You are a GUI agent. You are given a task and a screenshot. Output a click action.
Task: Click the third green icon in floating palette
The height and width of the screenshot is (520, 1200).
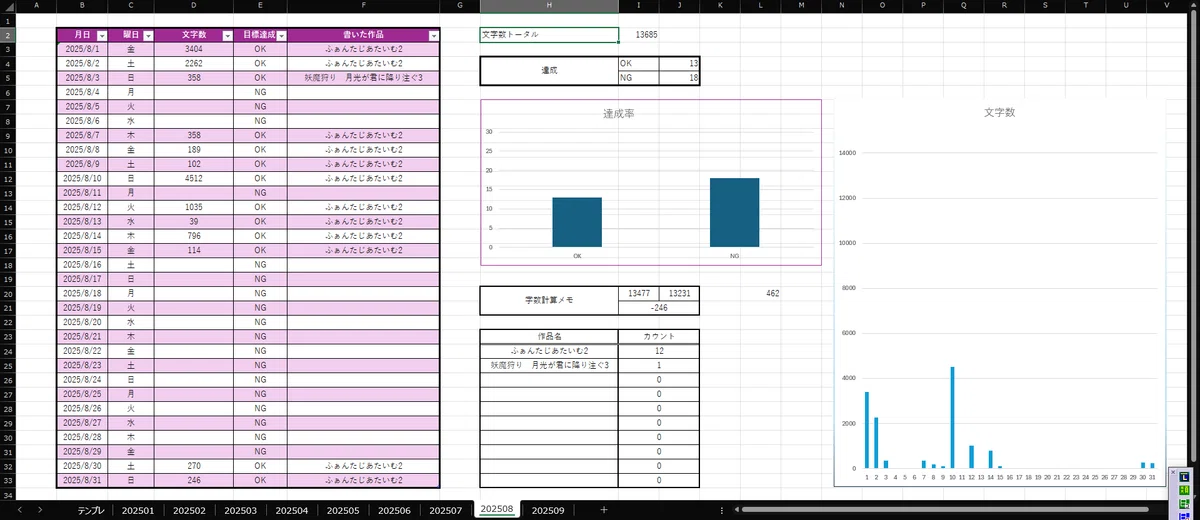(x=1184, y=504)
